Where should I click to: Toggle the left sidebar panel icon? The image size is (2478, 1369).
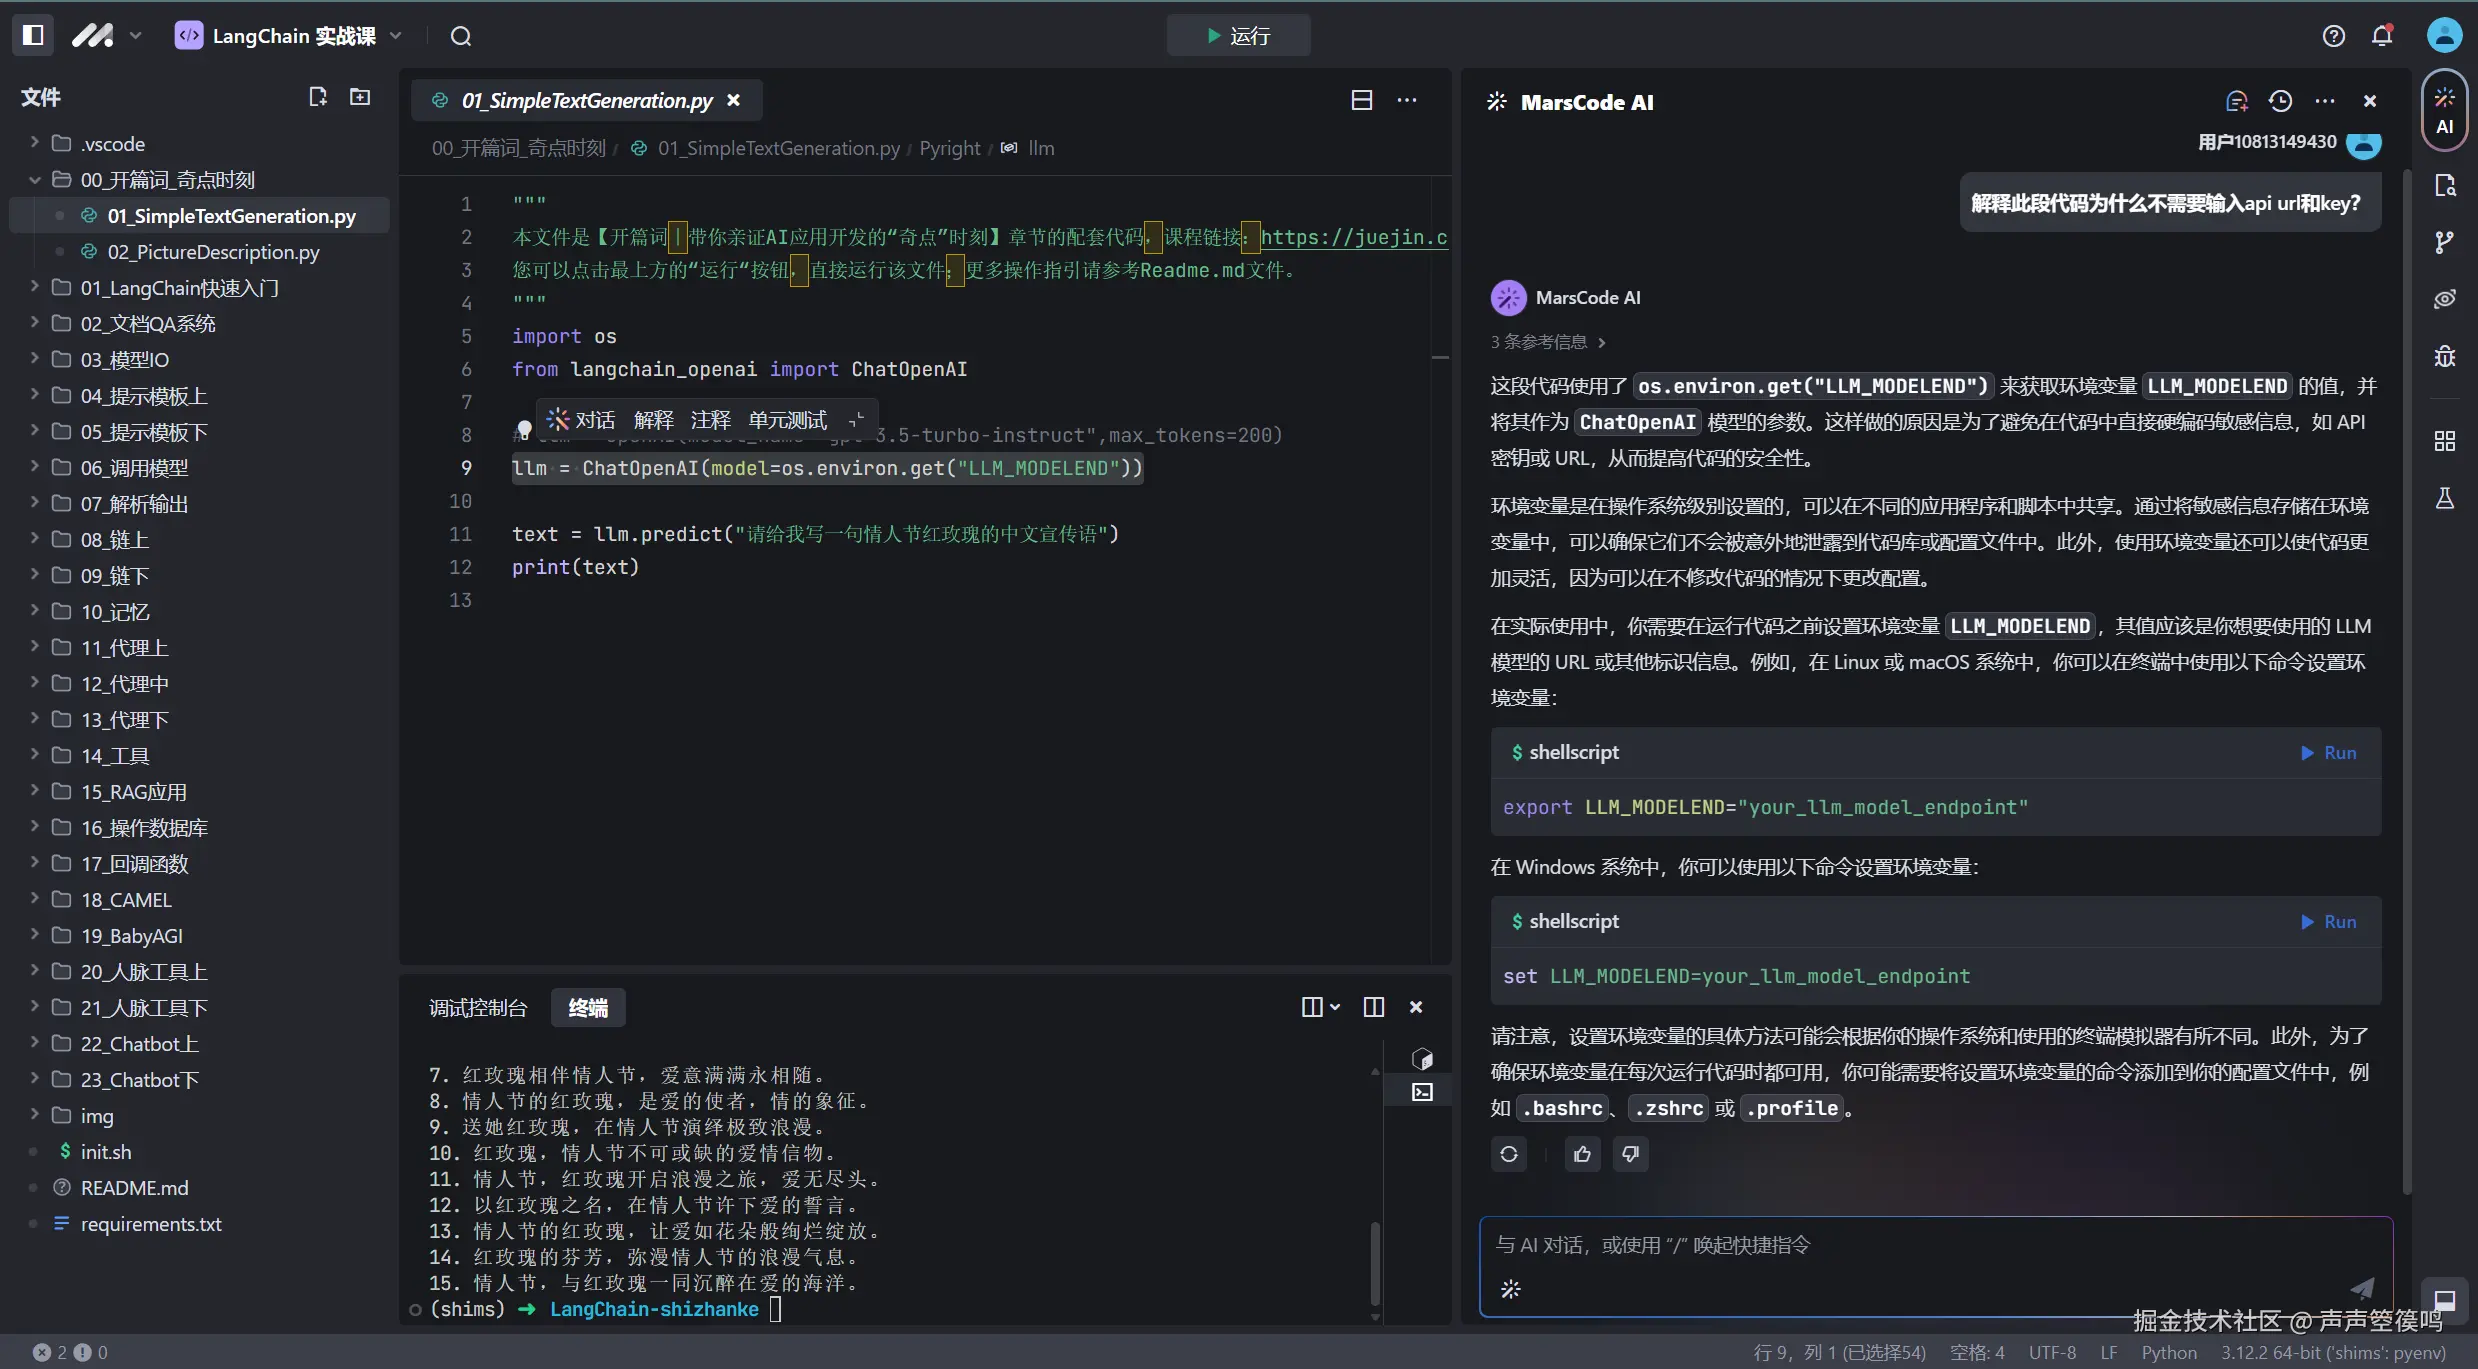33,35
